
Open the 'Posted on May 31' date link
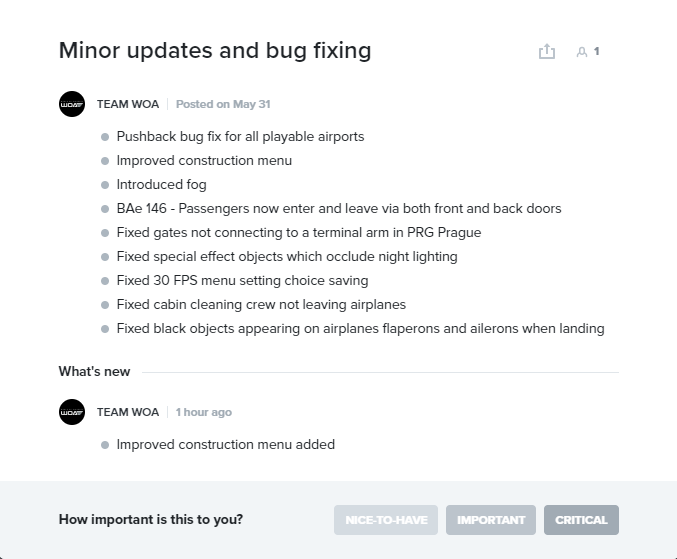pos(223,104)
